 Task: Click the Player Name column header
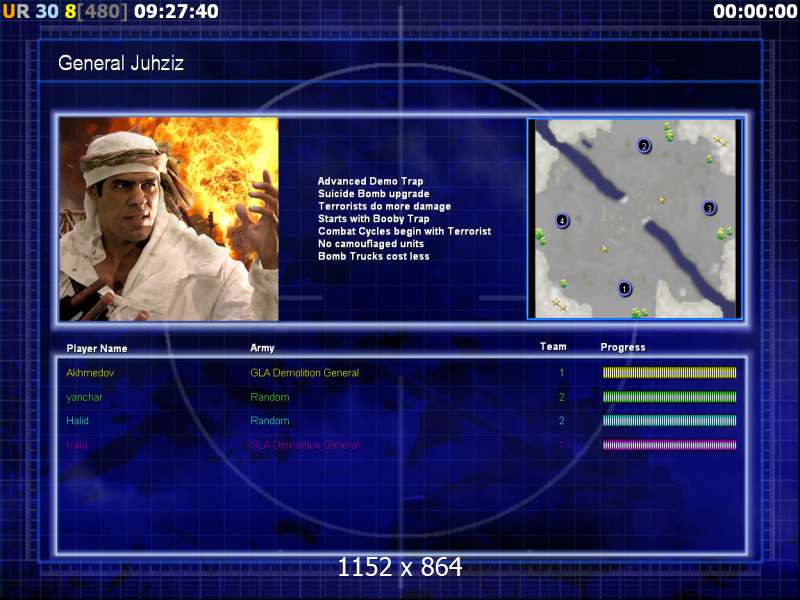[97, 348]
